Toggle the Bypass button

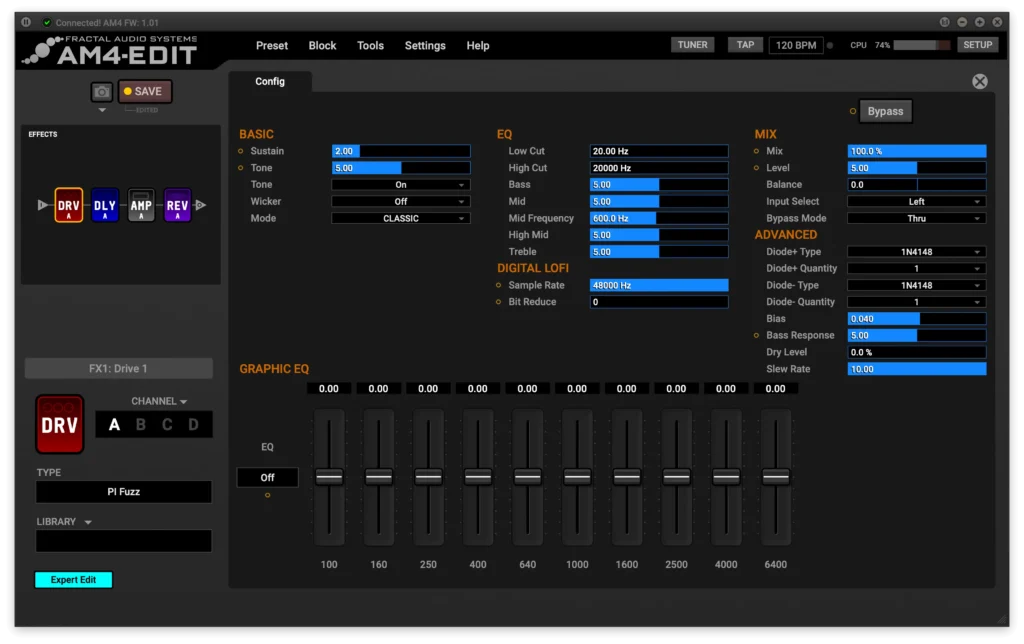pyautogui.click(x=885, y=111)
